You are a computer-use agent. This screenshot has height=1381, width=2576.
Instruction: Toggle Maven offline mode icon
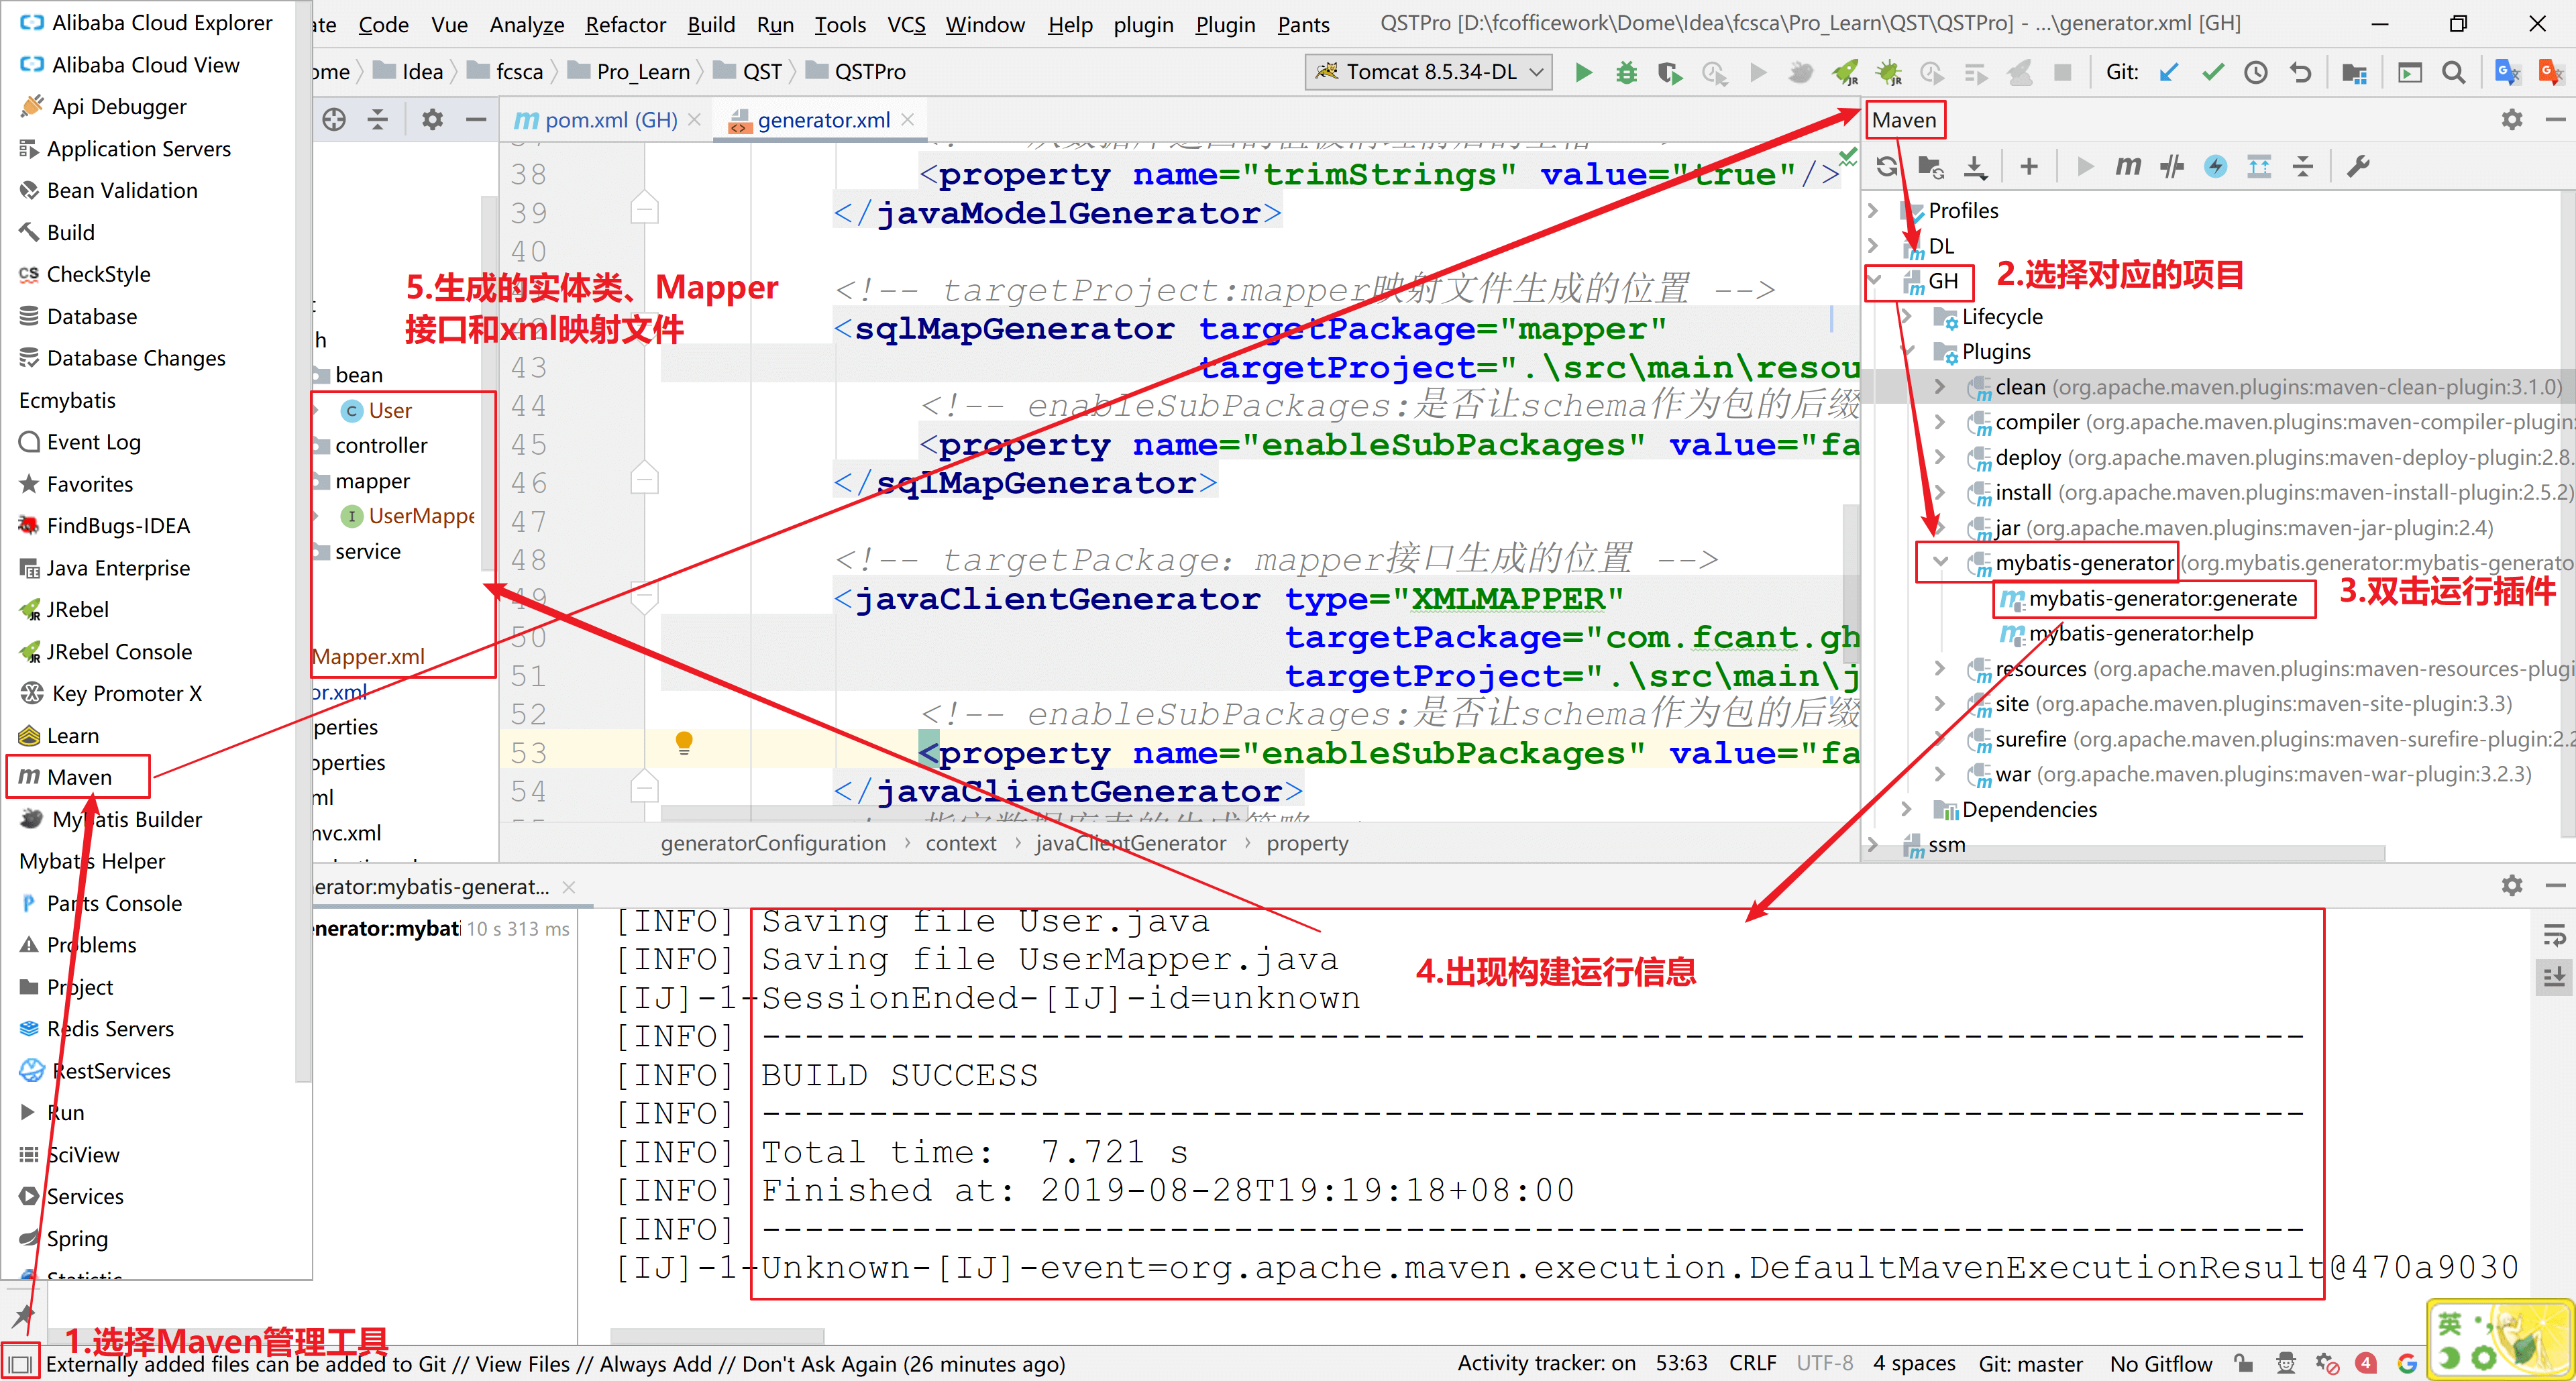click(2171, 166)
